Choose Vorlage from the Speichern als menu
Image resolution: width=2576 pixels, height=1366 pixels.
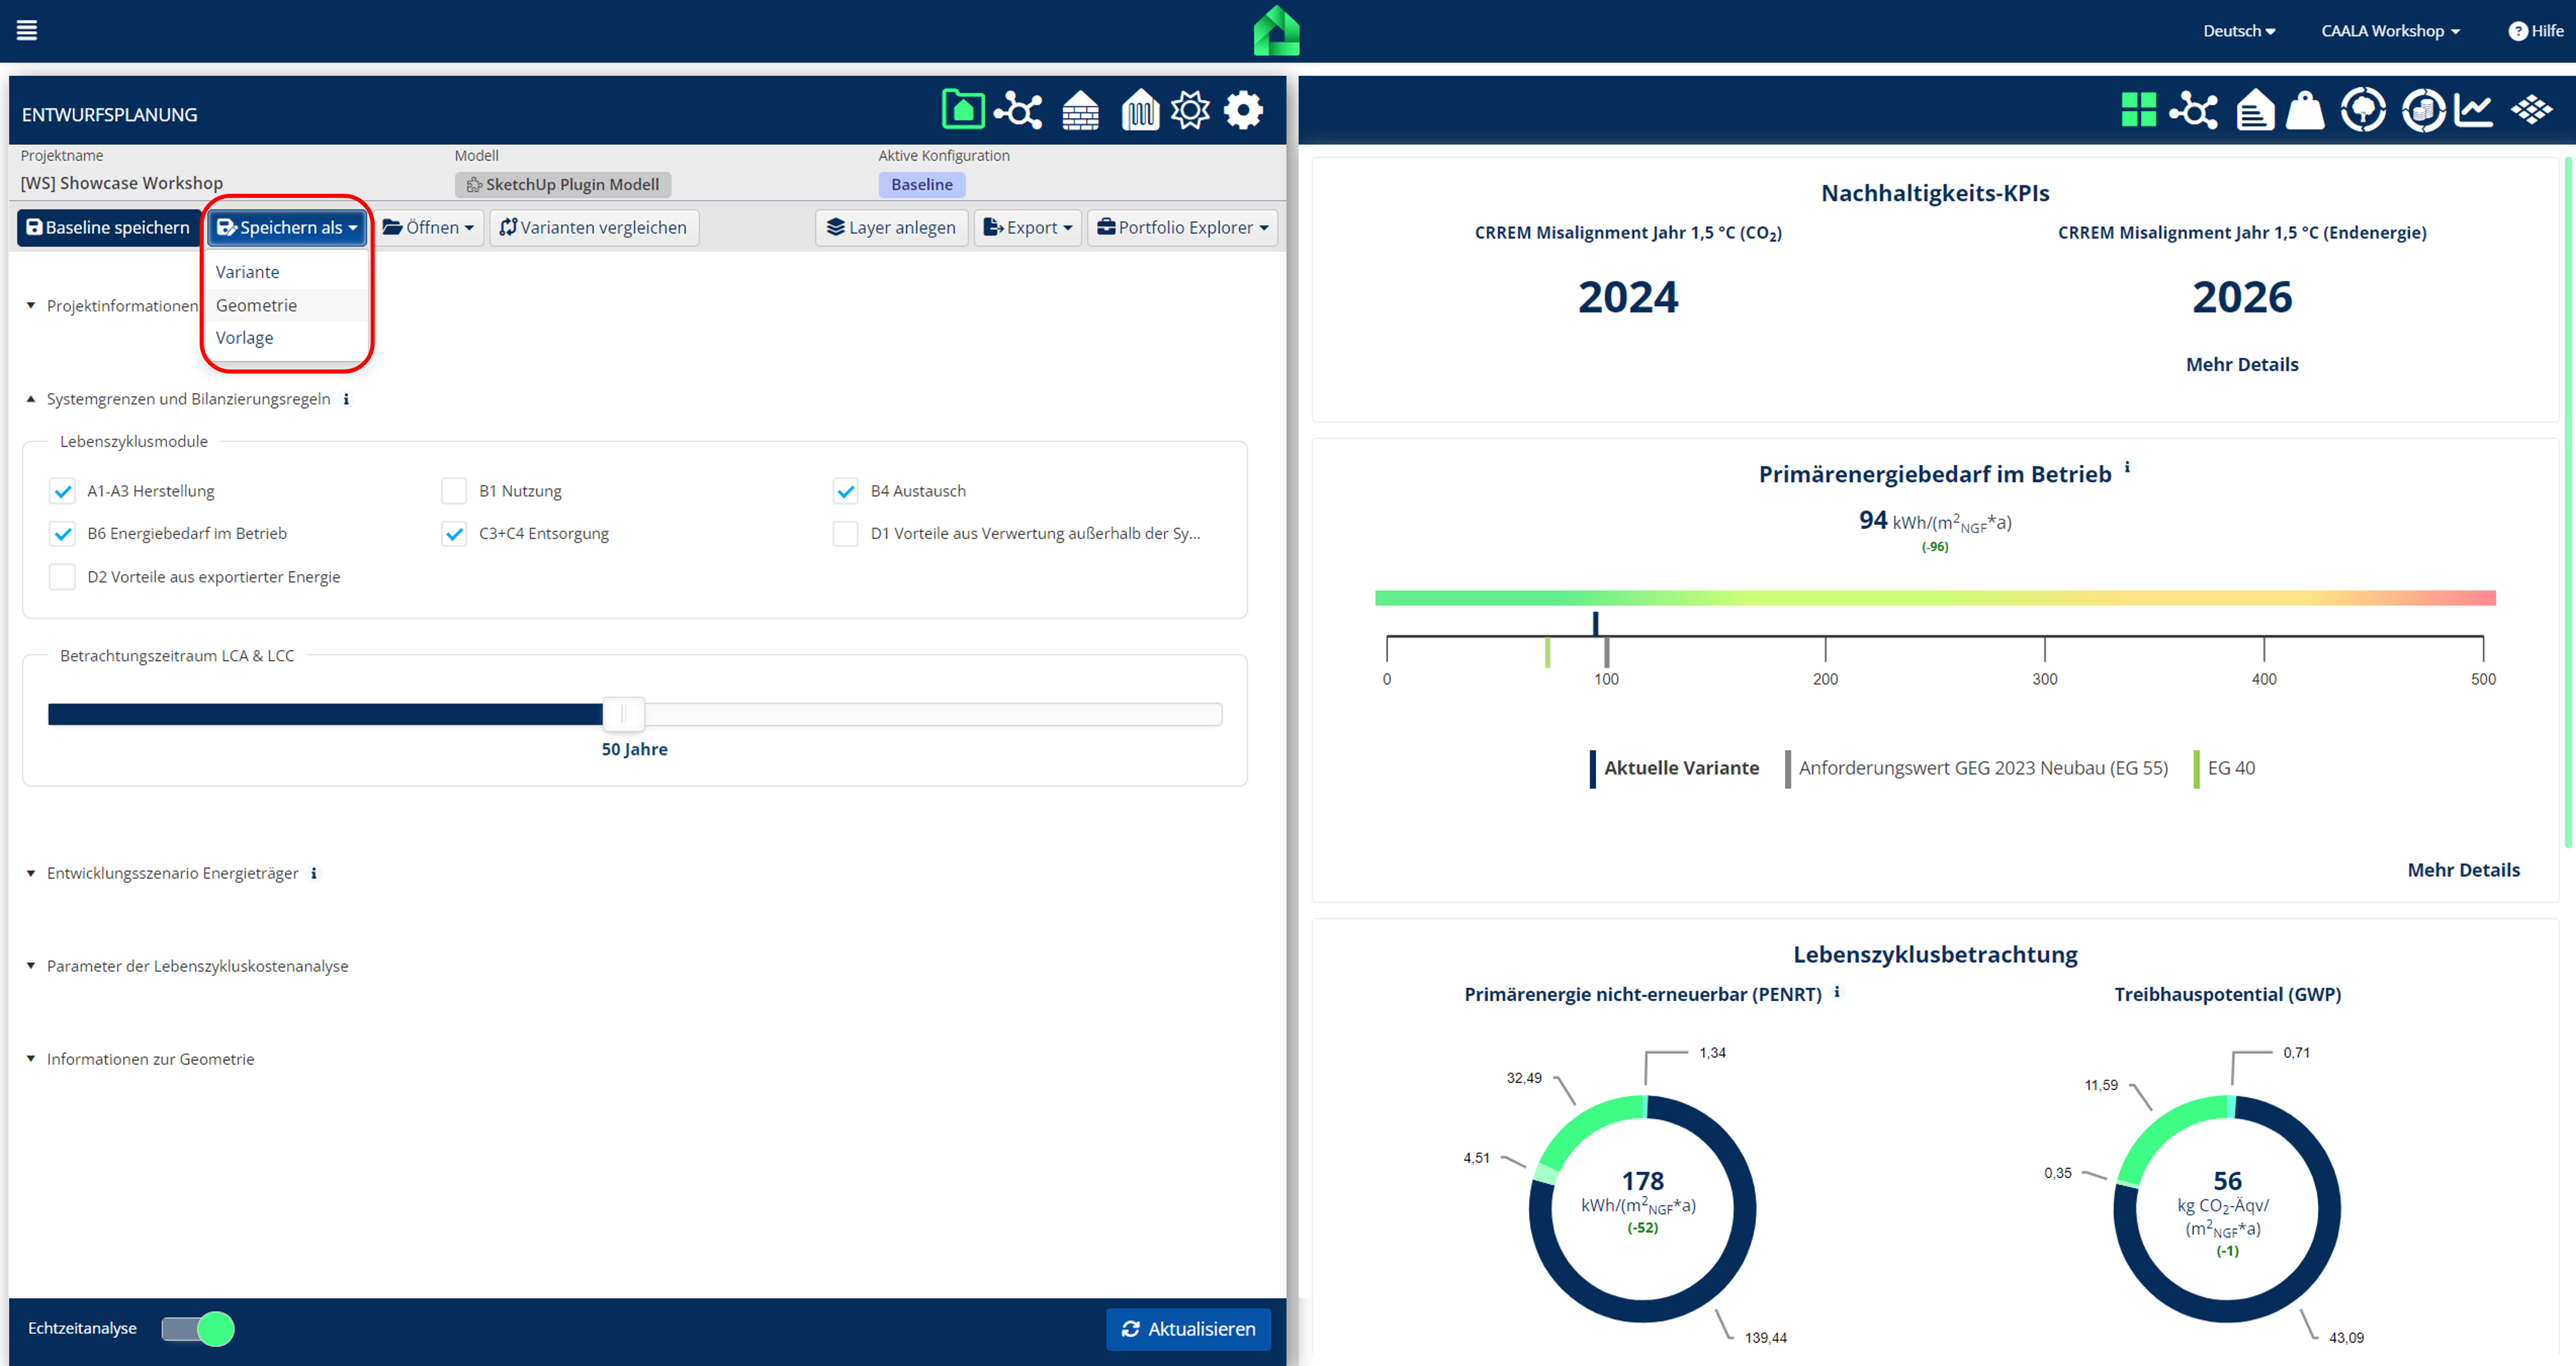(244, 338)
